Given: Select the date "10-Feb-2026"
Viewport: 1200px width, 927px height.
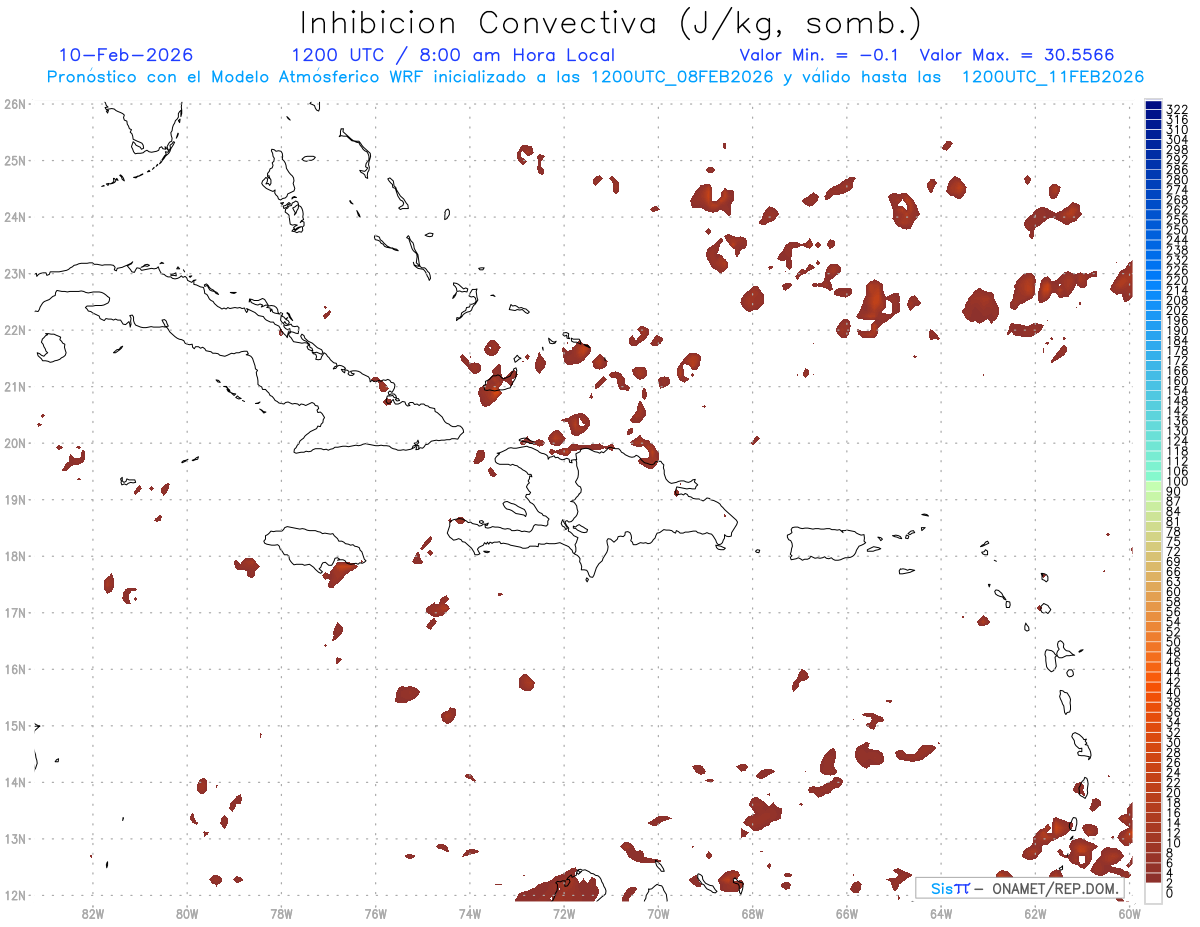Looking at the screenshot, I should [x=126, y=55].
